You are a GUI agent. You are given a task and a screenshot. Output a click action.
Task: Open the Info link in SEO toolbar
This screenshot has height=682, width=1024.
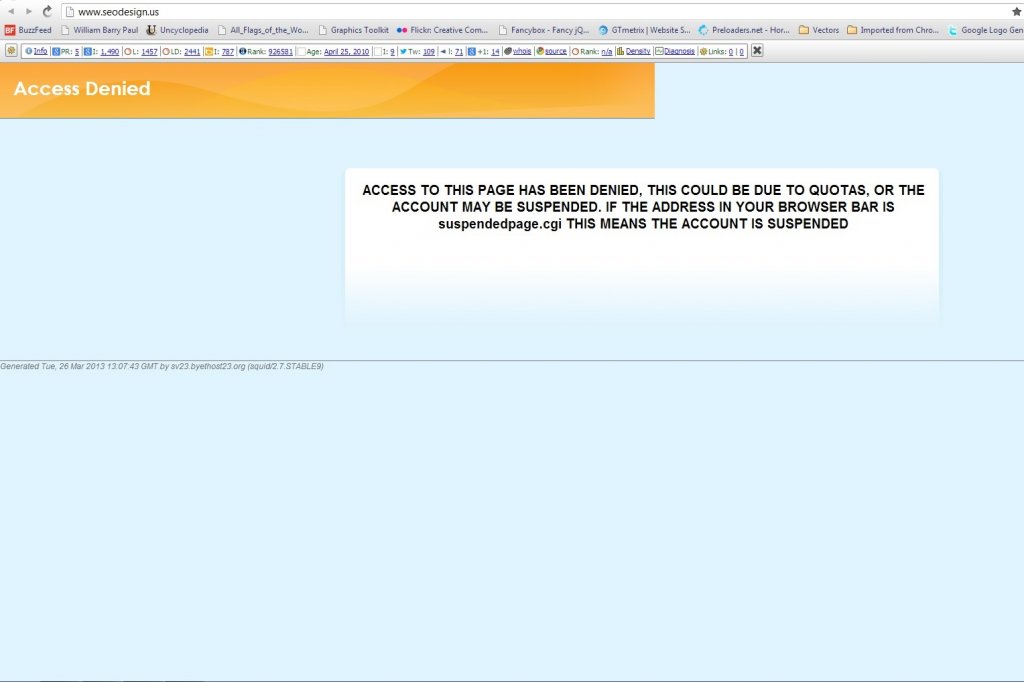pos(40,51)
